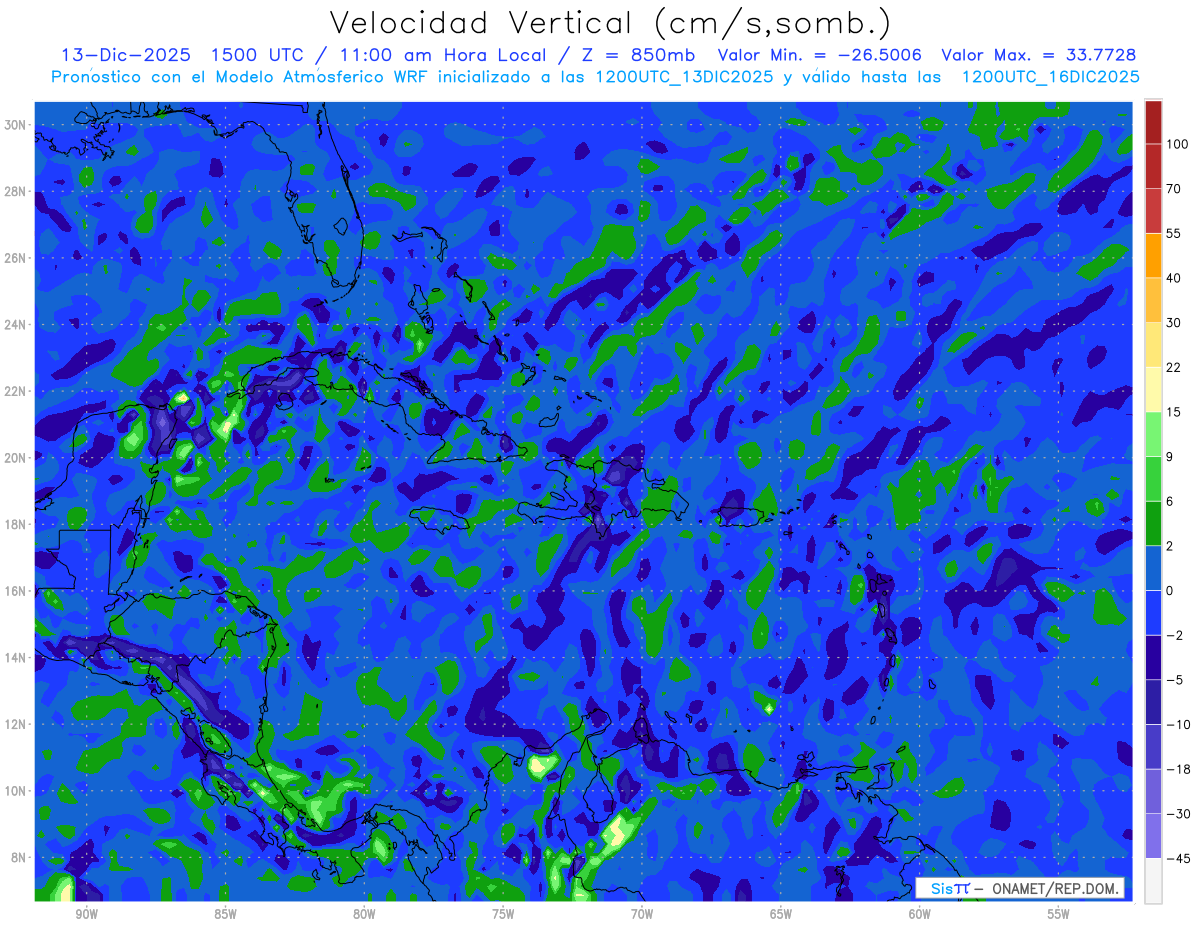The image size is (1200, 927).
Task: Click the '75W' longitude axis label
Action: [503, 914]
